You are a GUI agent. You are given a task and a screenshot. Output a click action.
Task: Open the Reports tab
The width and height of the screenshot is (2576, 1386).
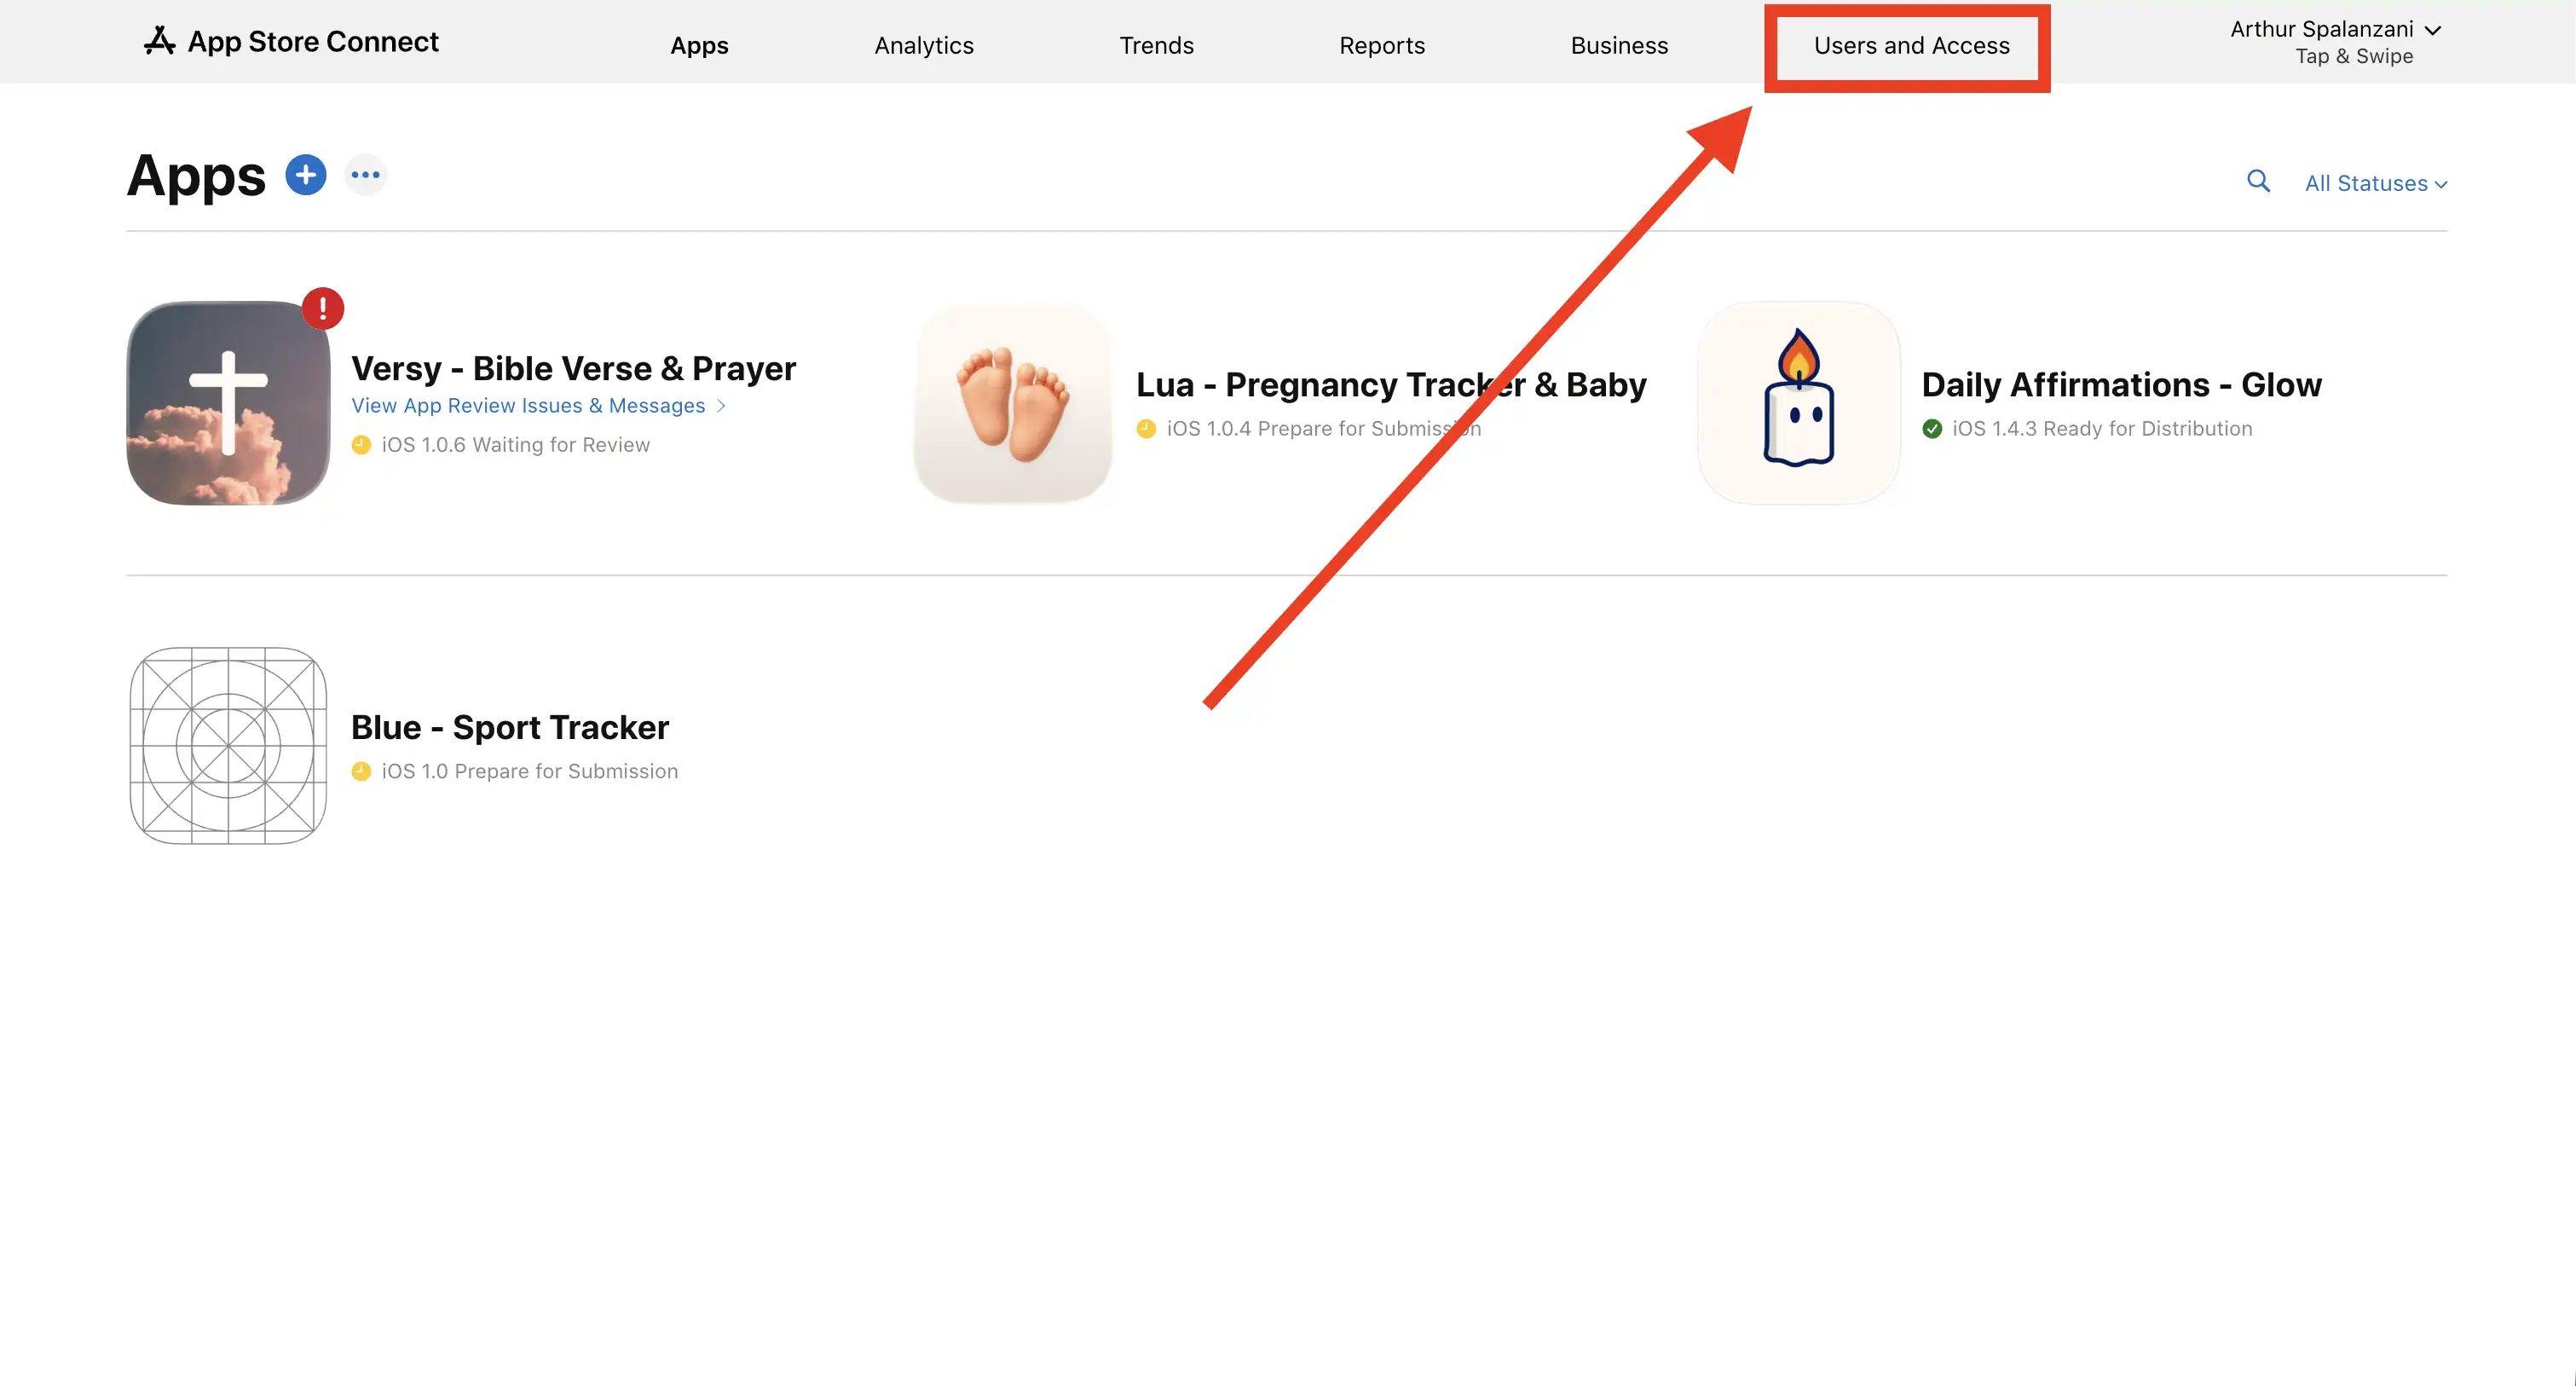click(x=1382, y=45)
